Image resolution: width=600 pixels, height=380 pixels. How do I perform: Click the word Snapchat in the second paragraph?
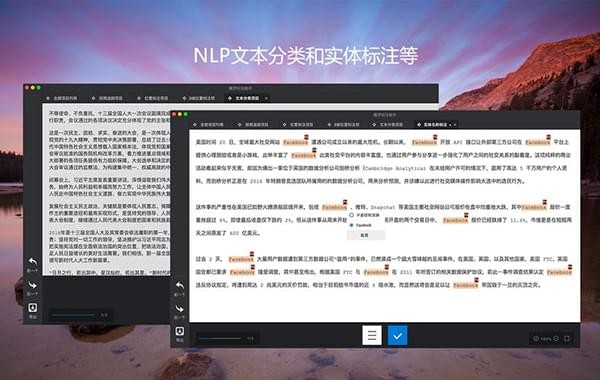(x=383, y=207)
